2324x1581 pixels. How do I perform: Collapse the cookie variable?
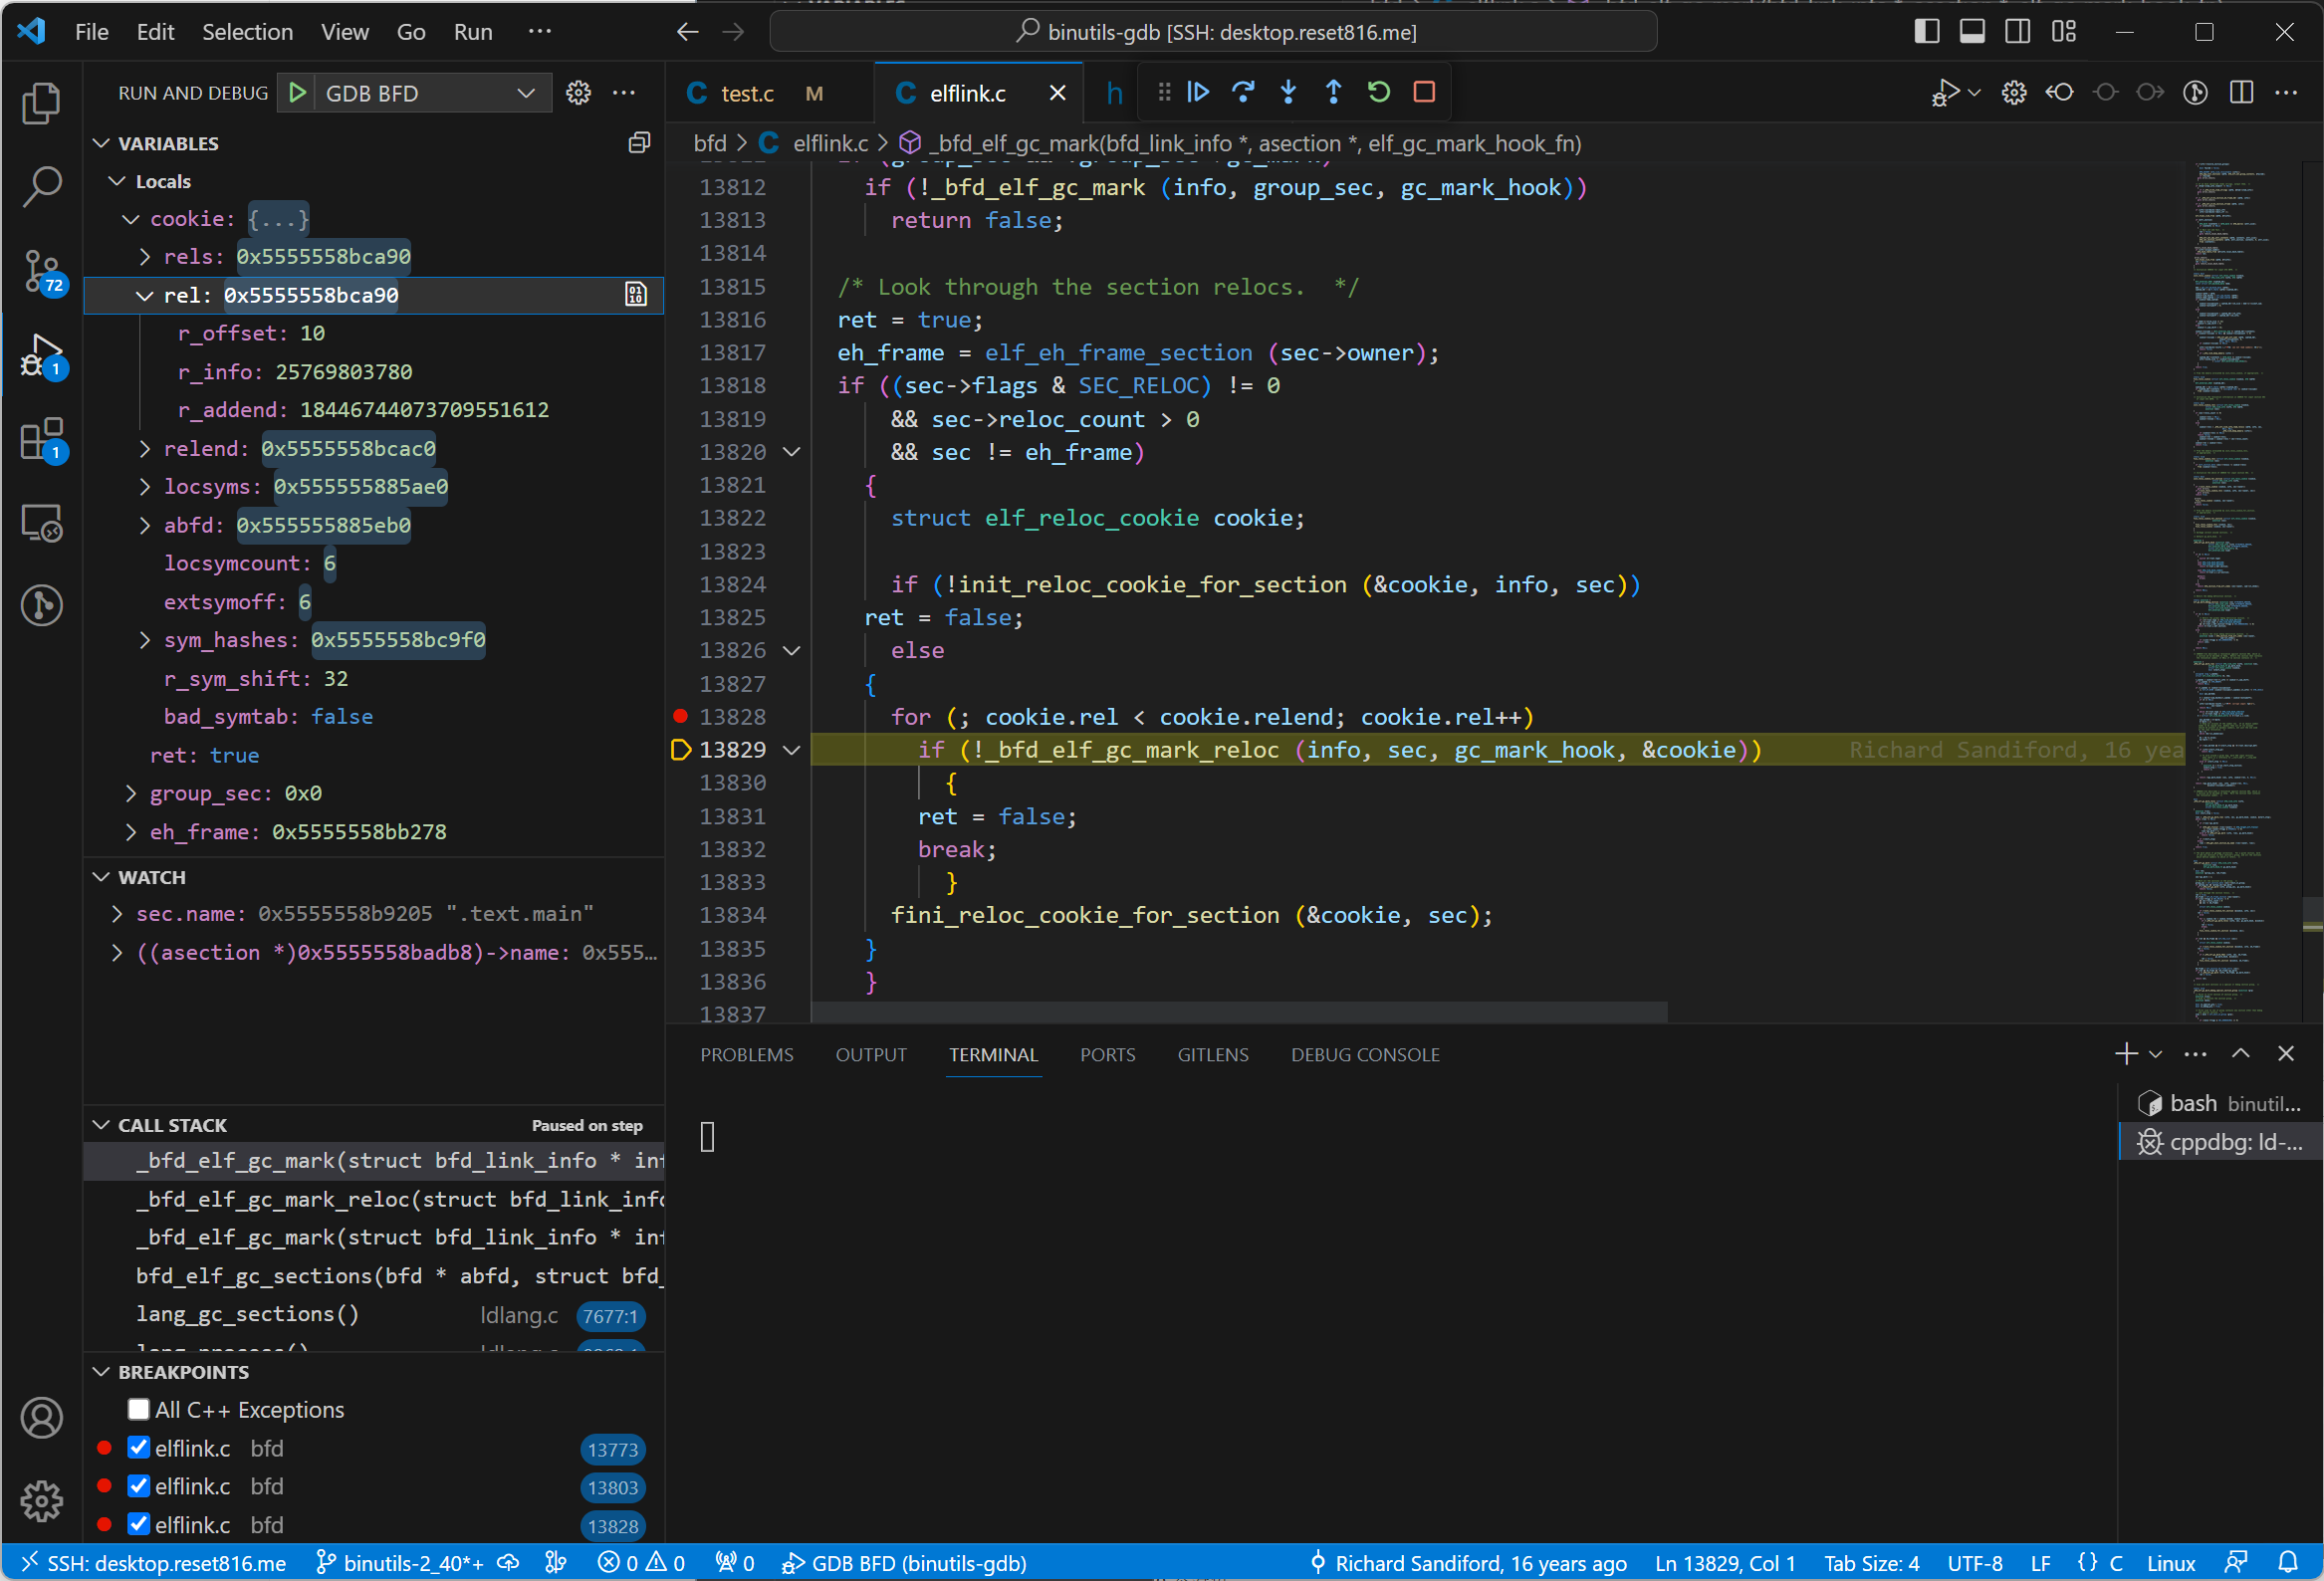[x=130, y=219]
